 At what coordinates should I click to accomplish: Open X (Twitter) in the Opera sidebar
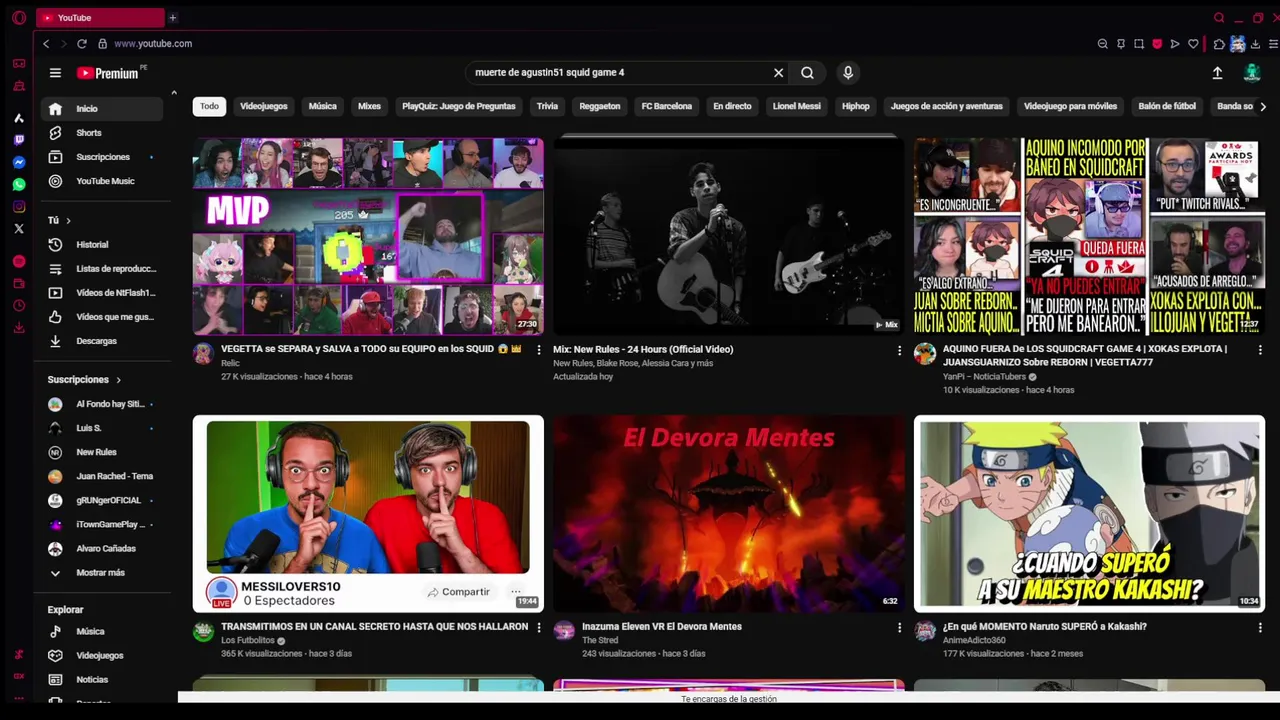pyautogui.click(x=19, y=229)
